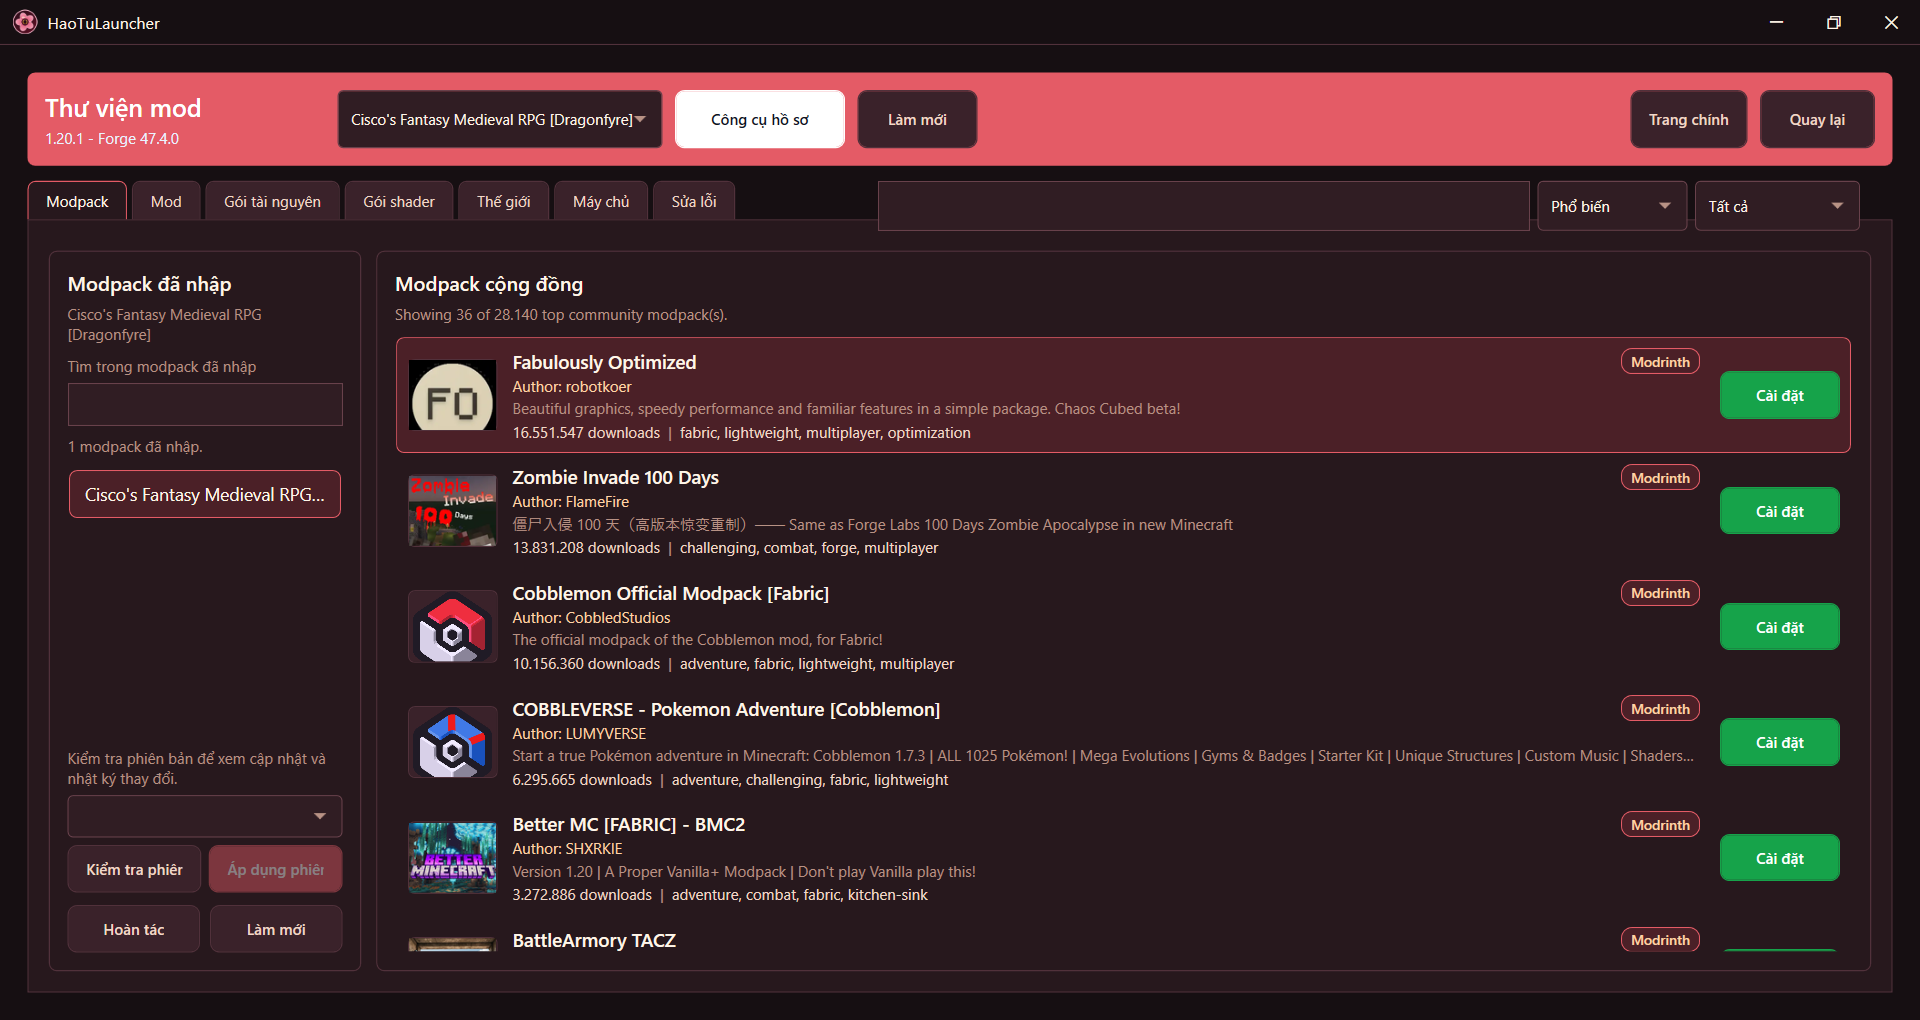Expand the version check dropdown
1920x1020 pixels.
click(x=205, y=816)
